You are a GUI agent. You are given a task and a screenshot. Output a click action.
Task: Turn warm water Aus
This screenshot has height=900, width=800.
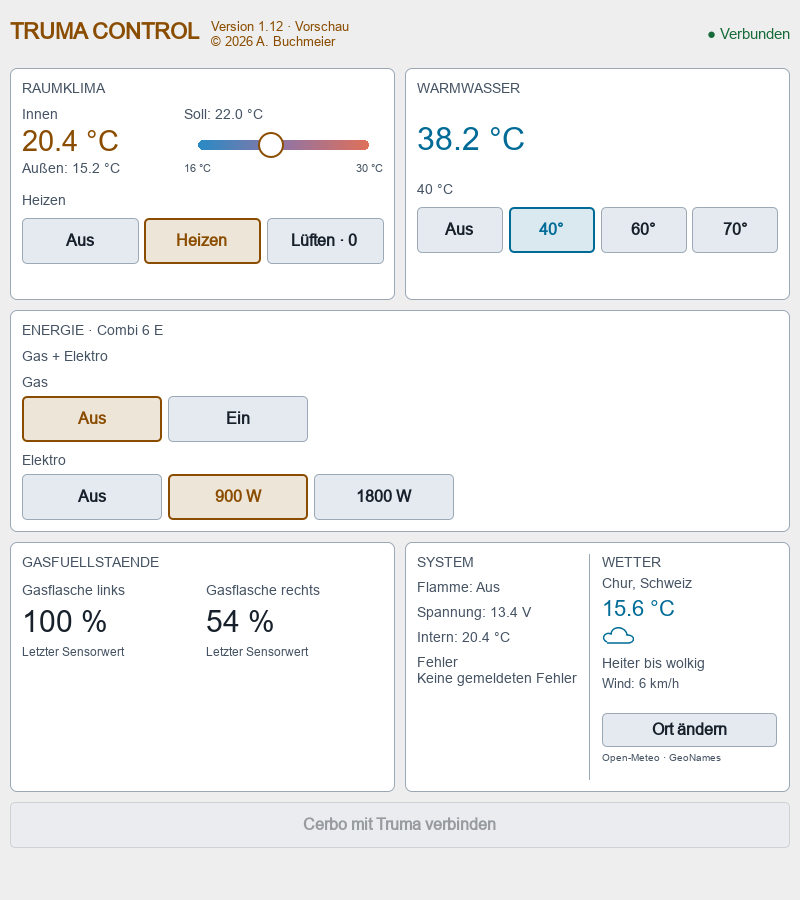pyautogui.click(x=460, y=230)
